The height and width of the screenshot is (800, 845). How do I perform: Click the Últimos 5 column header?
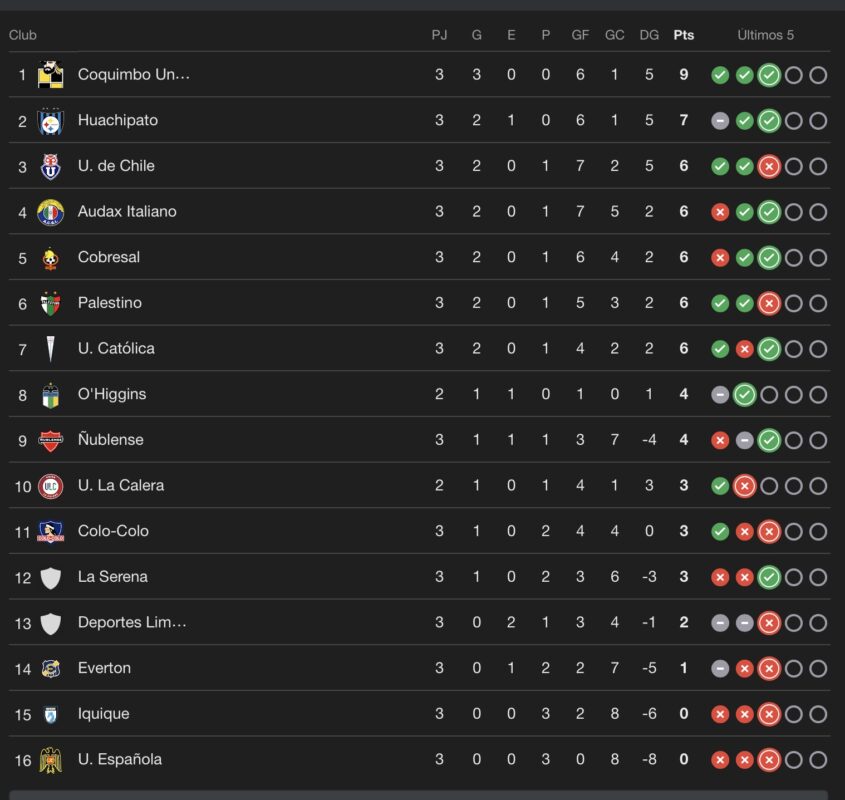pos(766,35)
